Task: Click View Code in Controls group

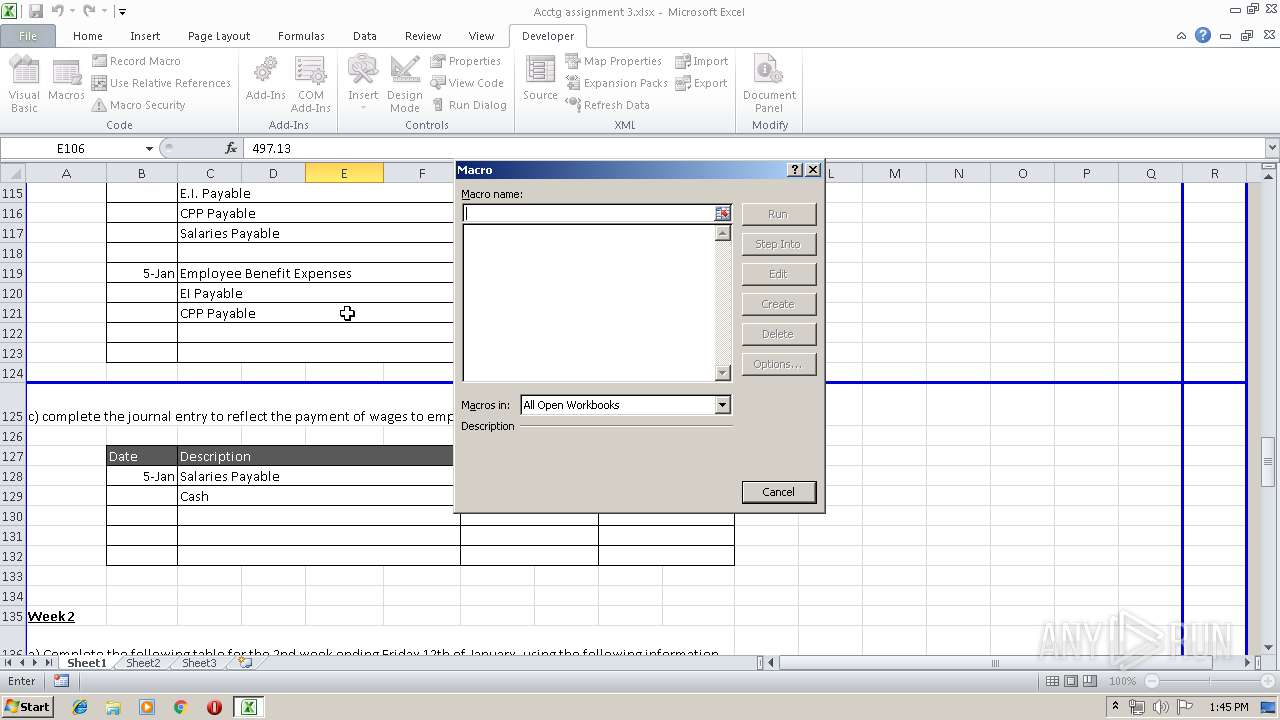Action: point(467,83)
